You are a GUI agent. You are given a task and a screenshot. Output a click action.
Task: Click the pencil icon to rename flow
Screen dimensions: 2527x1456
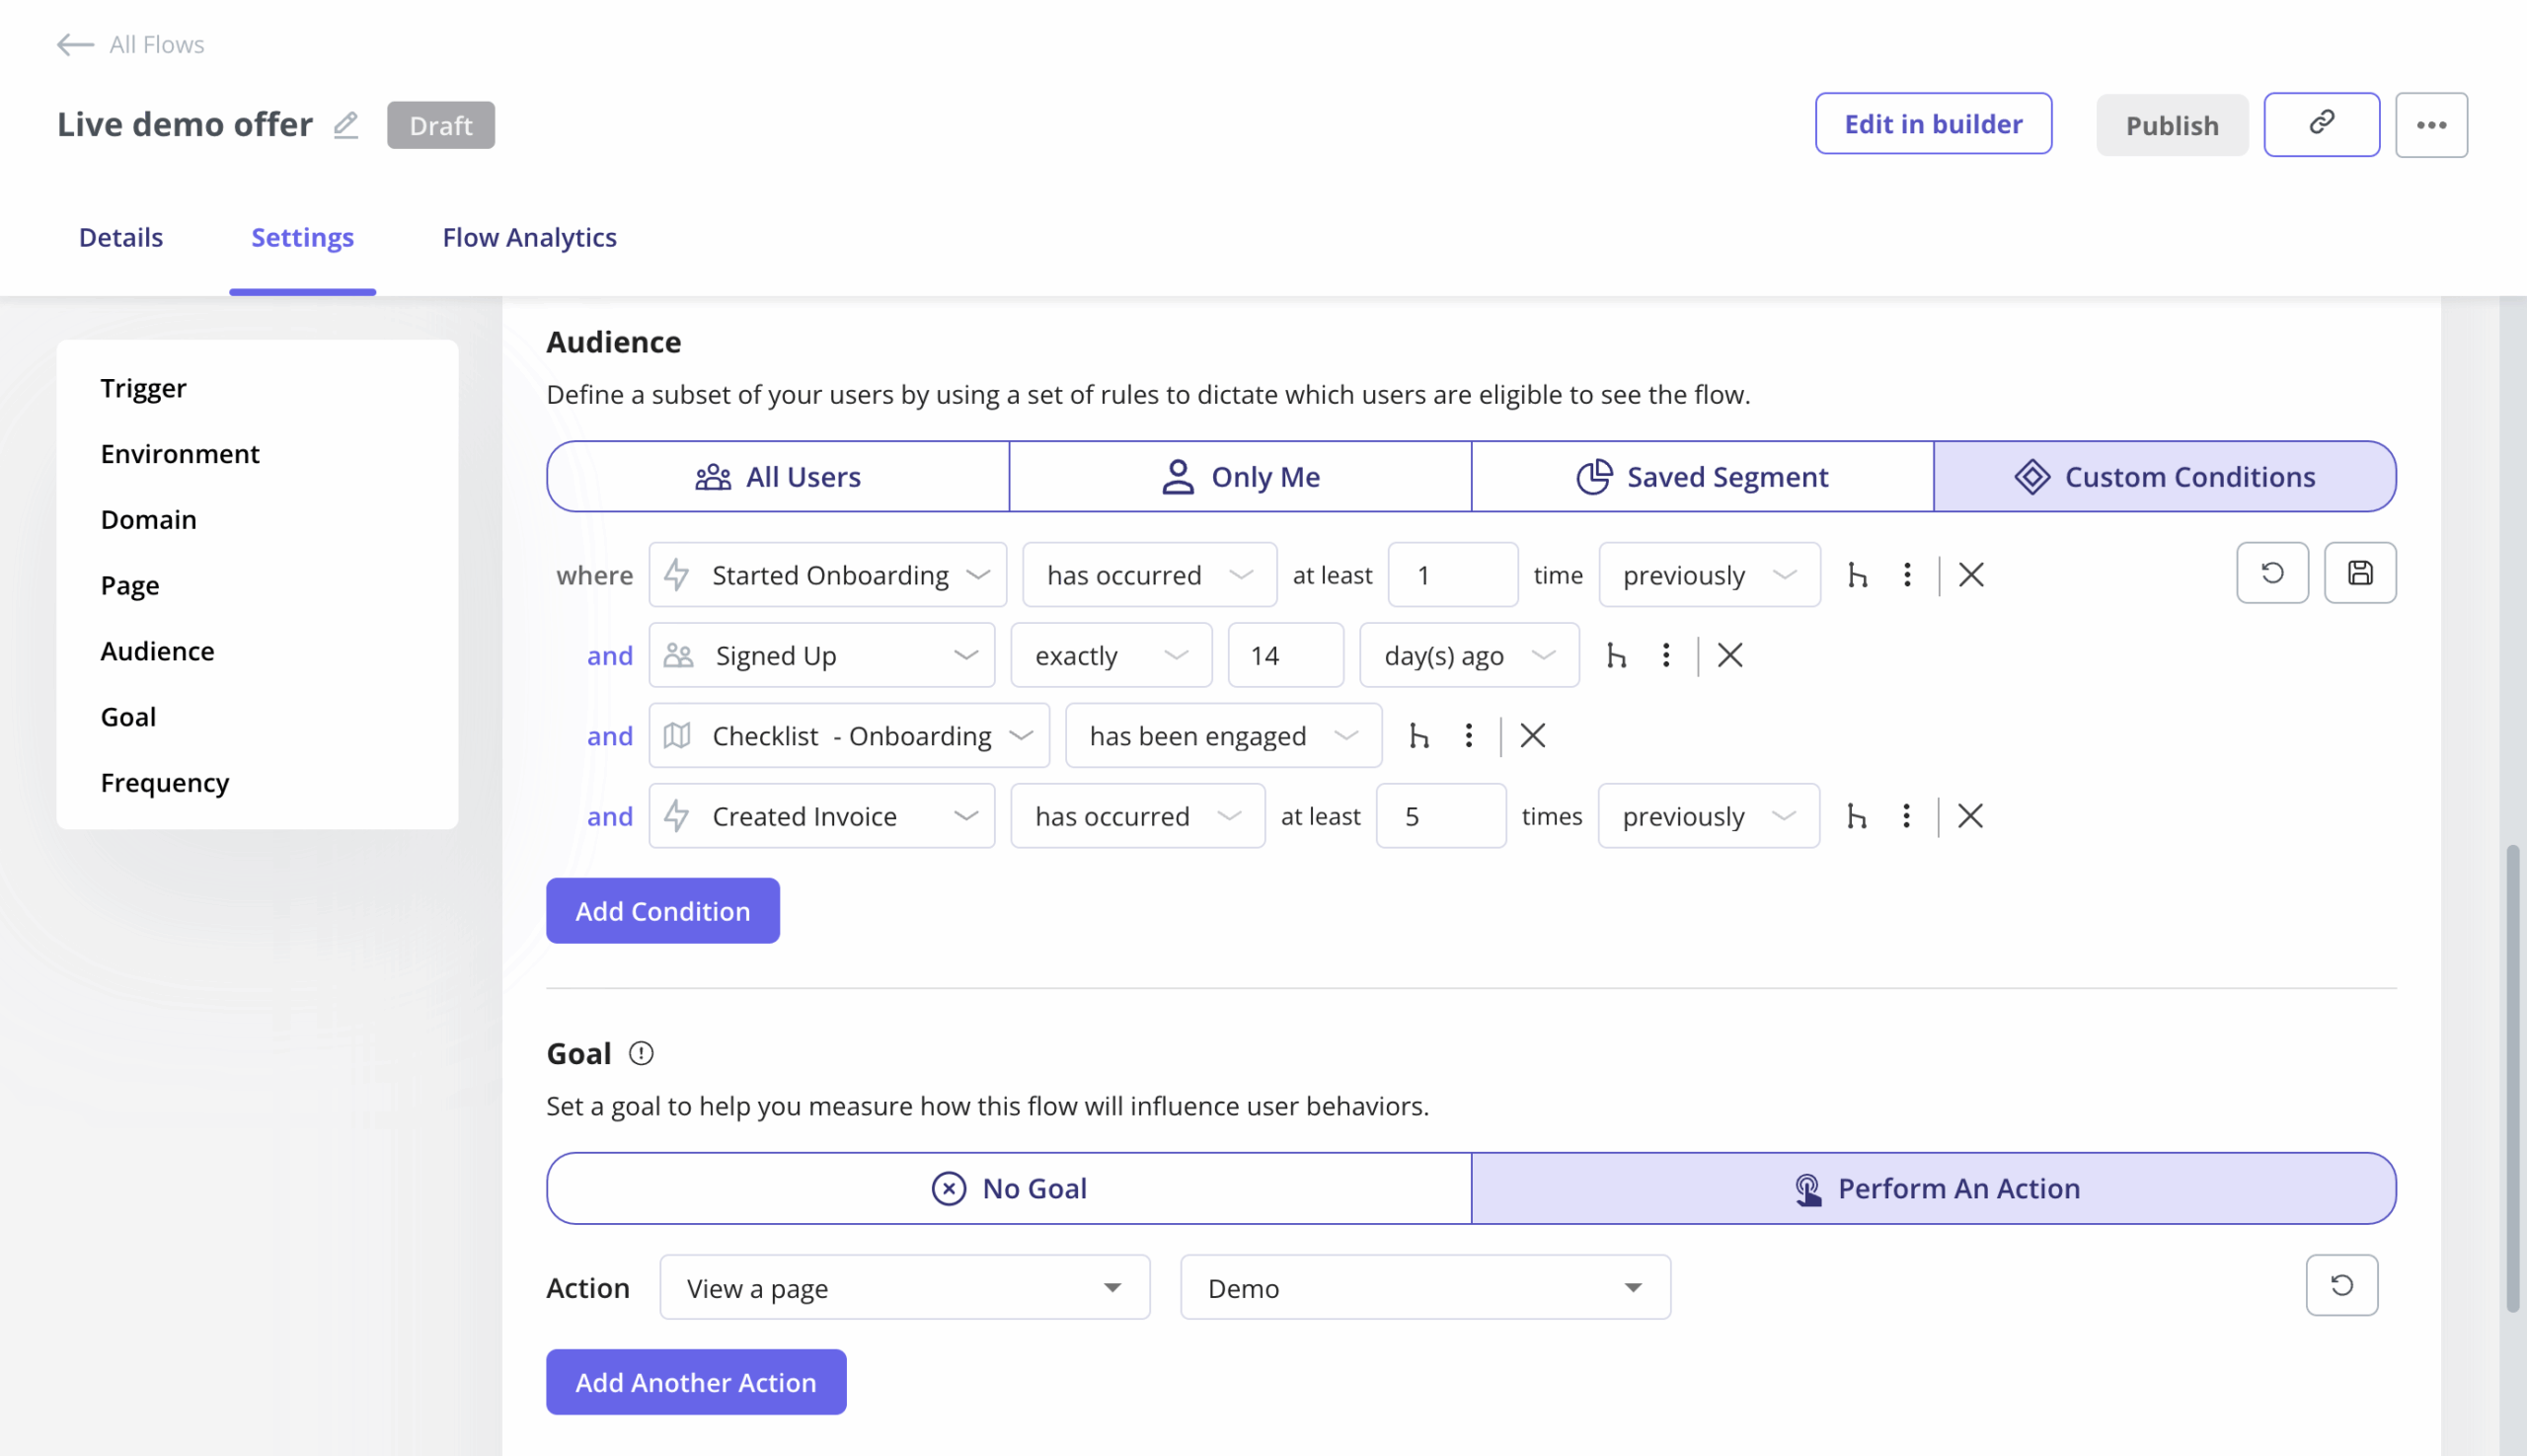(x=346, y=125)
